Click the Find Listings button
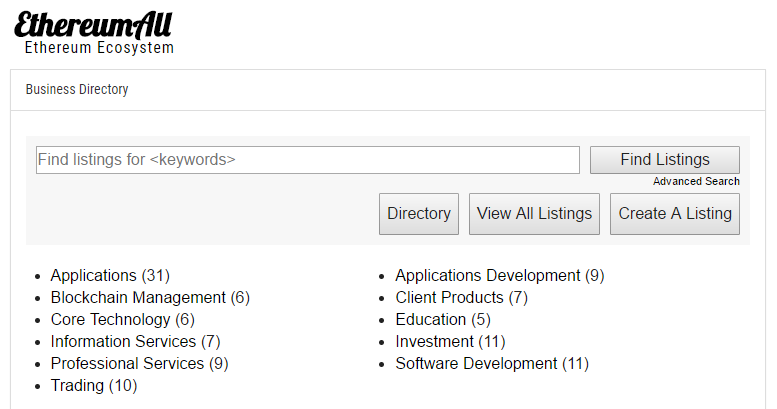 coord(665,160)
